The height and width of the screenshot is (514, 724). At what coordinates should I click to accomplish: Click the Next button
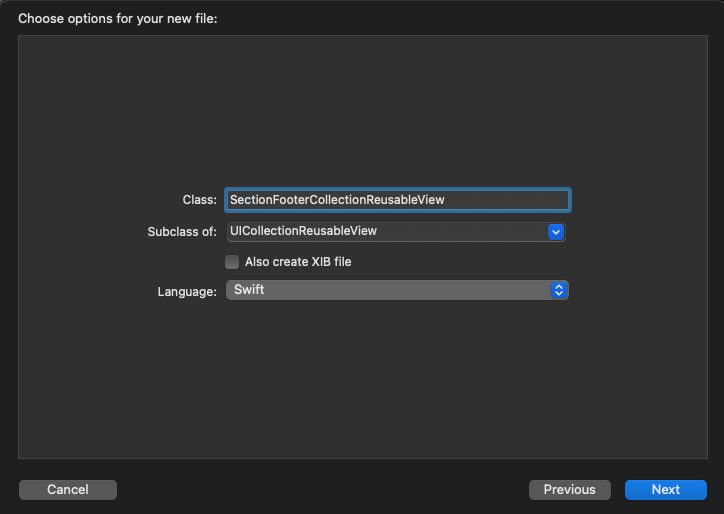[665, 490]
